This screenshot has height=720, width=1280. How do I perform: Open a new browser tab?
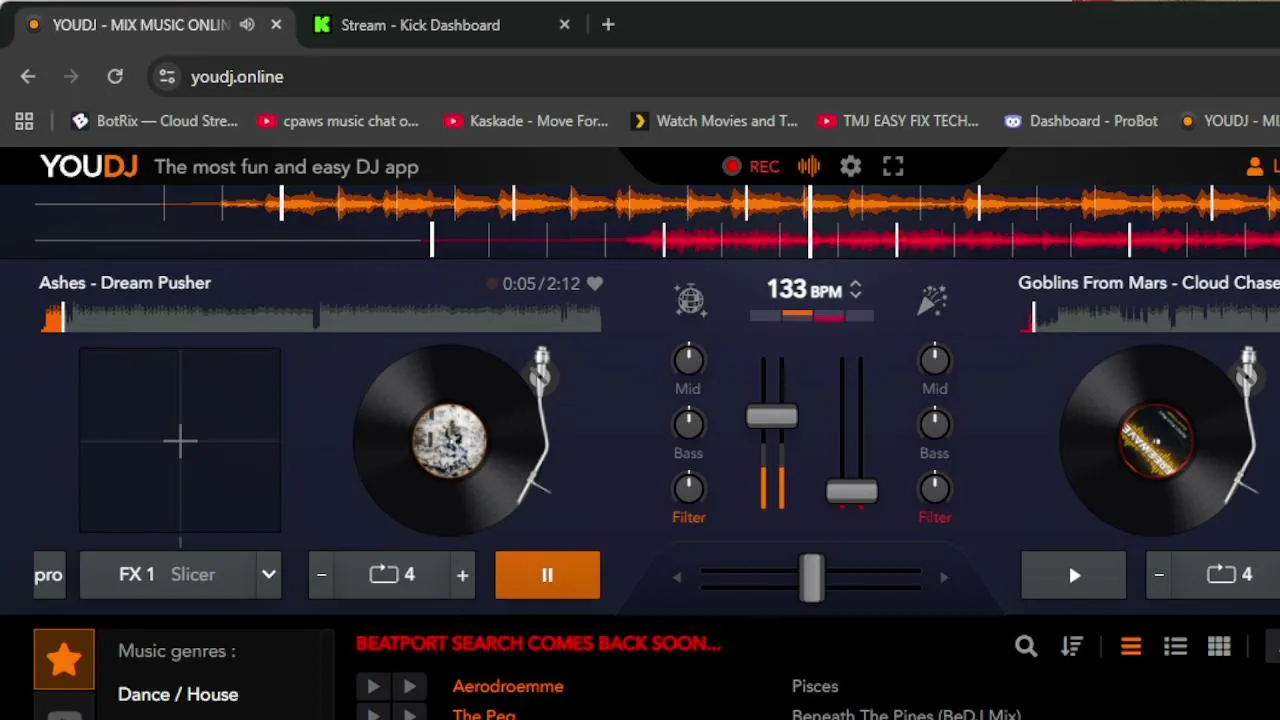(x=608, y=25)
